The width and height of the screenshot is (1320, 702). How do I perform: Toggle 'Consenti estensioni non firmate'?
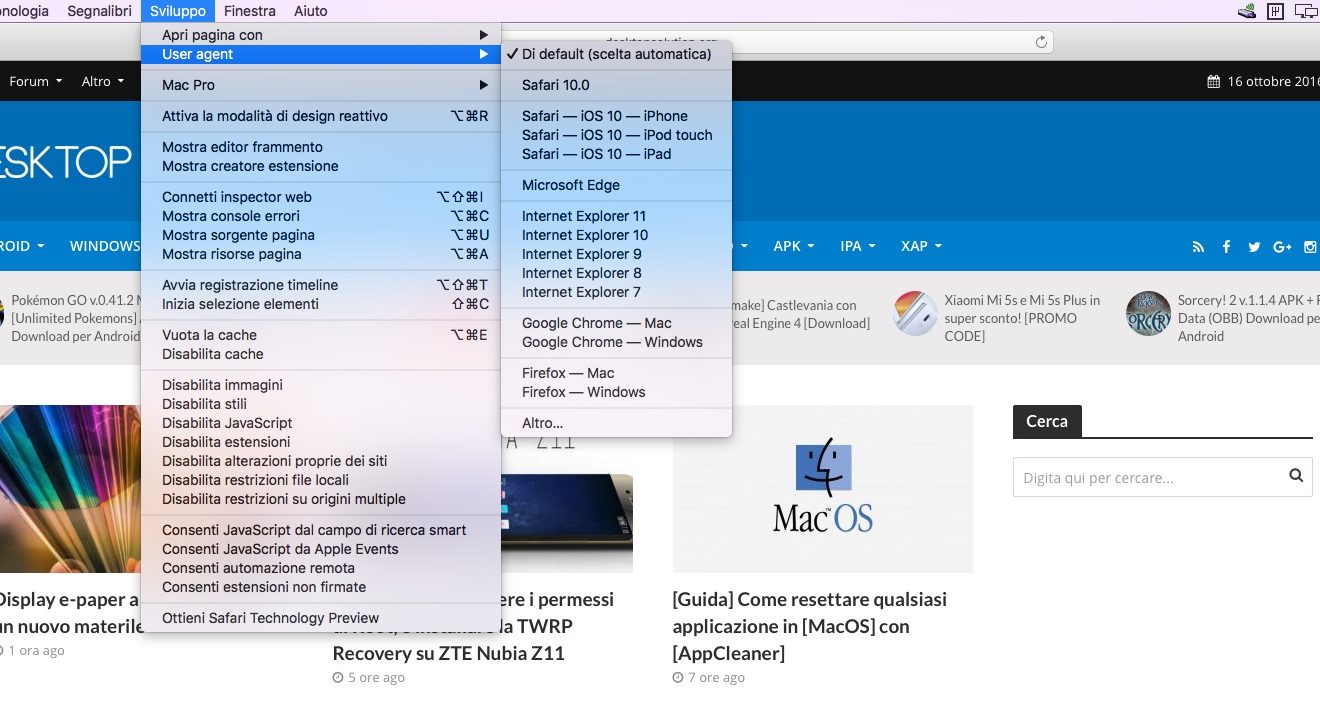[321, 587]
